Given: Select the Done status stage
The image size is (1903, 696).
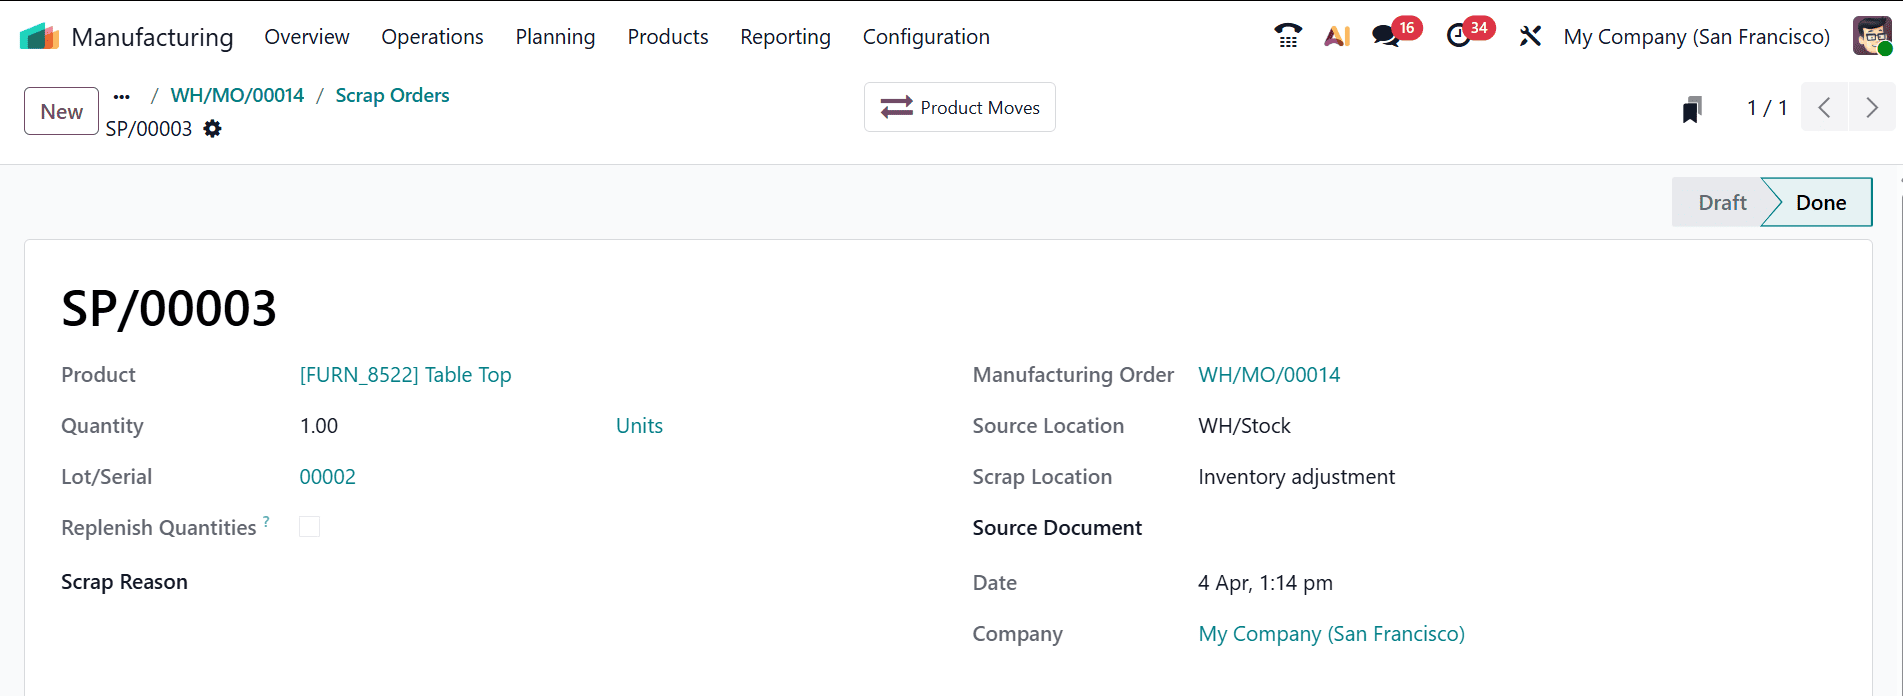Looking at the screenshot, I should (1820, 202).
